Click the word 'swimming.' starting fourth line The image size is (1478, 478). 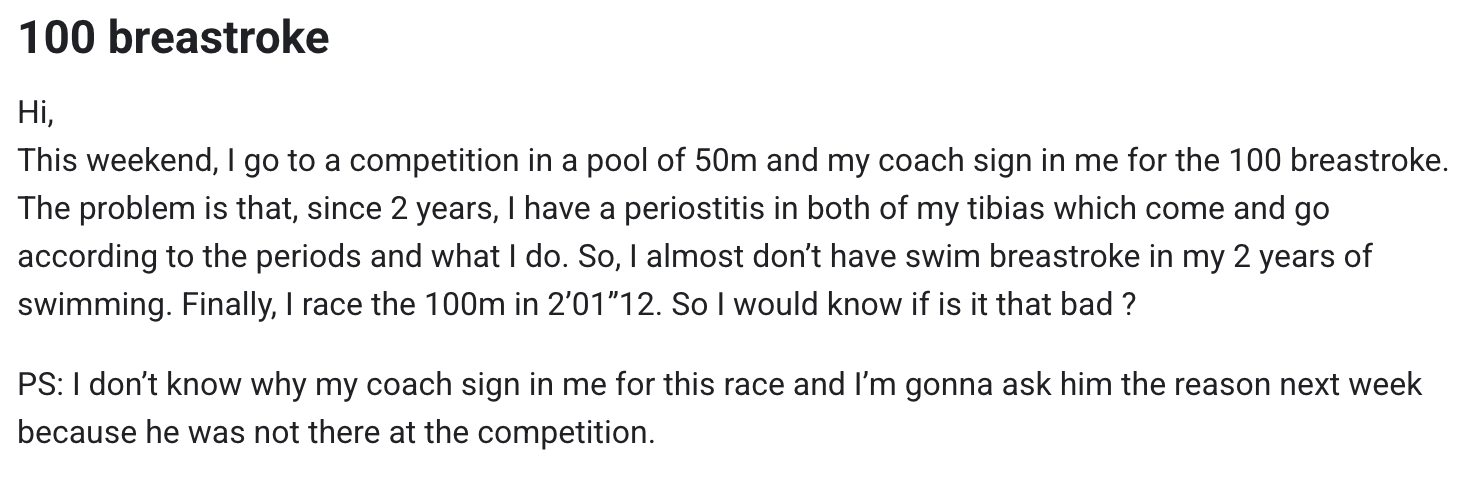pos(94,304)
